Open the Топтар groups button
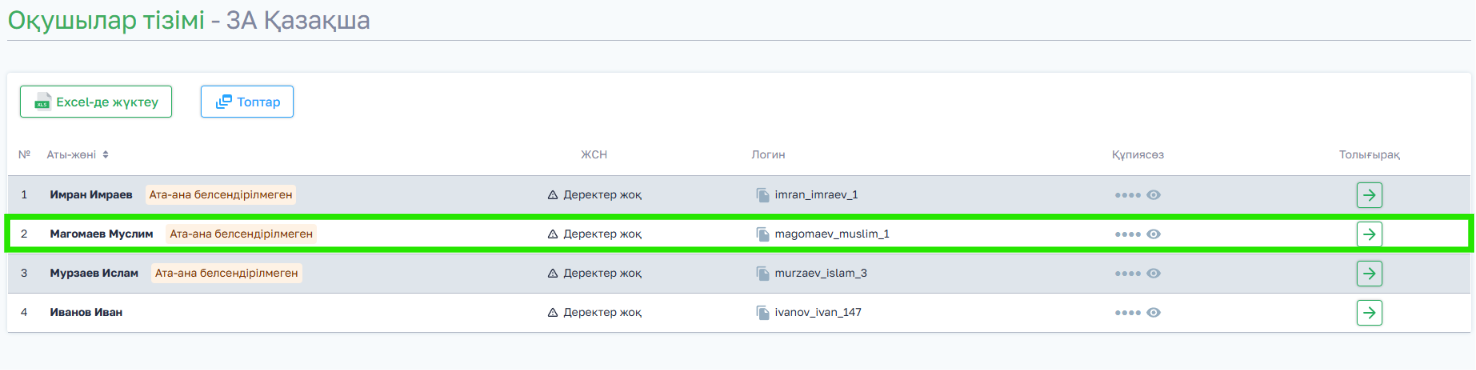The width and height of the screenshot is (1476, 370). (x=247, y=102)
